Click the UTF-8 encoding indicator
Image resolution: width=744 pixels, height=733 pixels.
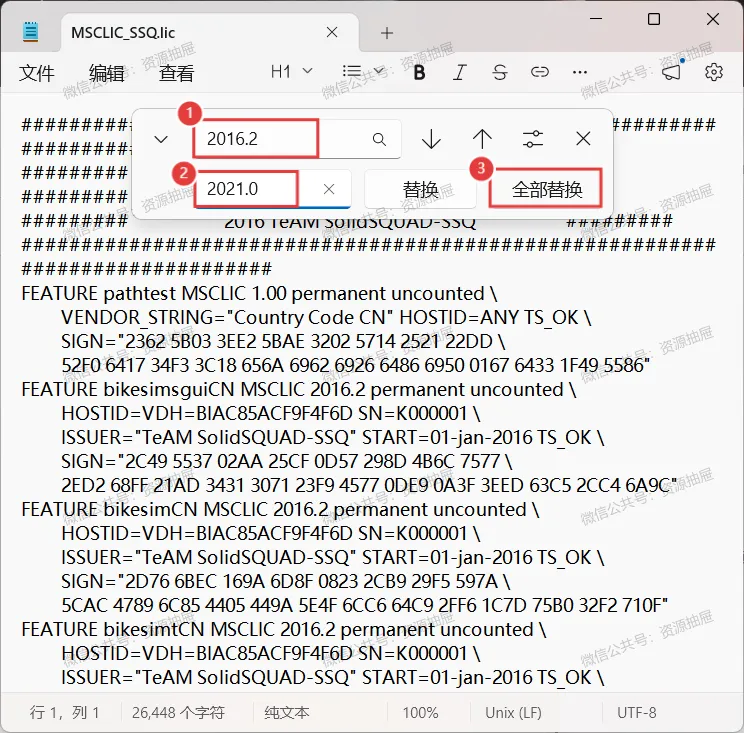point(636,712)
